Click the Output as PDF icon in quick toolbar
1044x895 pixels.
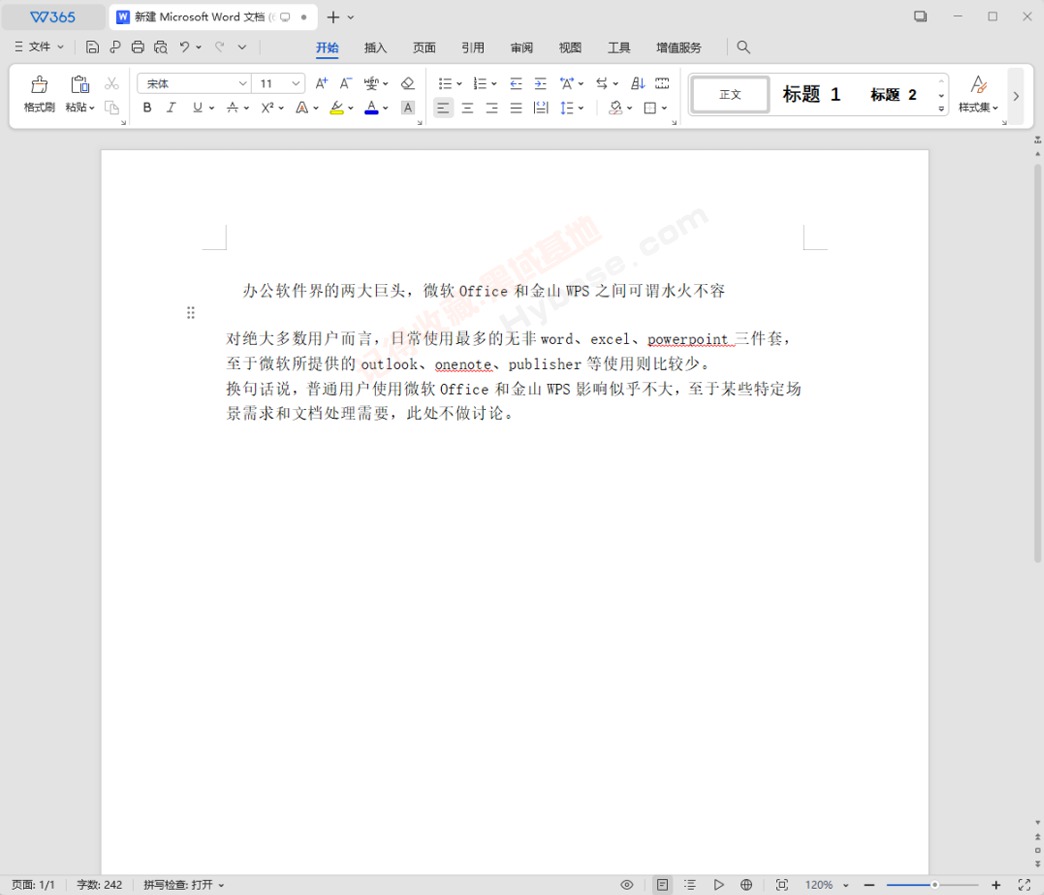[x=115, y=47]
